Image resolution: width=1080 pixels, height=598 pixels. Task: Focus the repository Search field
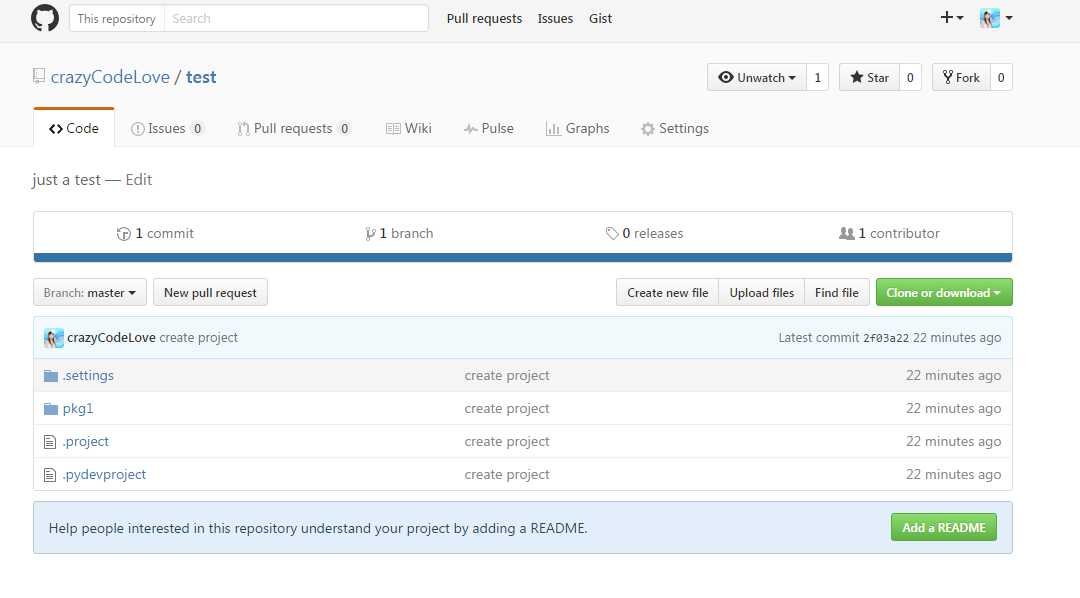click(296, 19)
